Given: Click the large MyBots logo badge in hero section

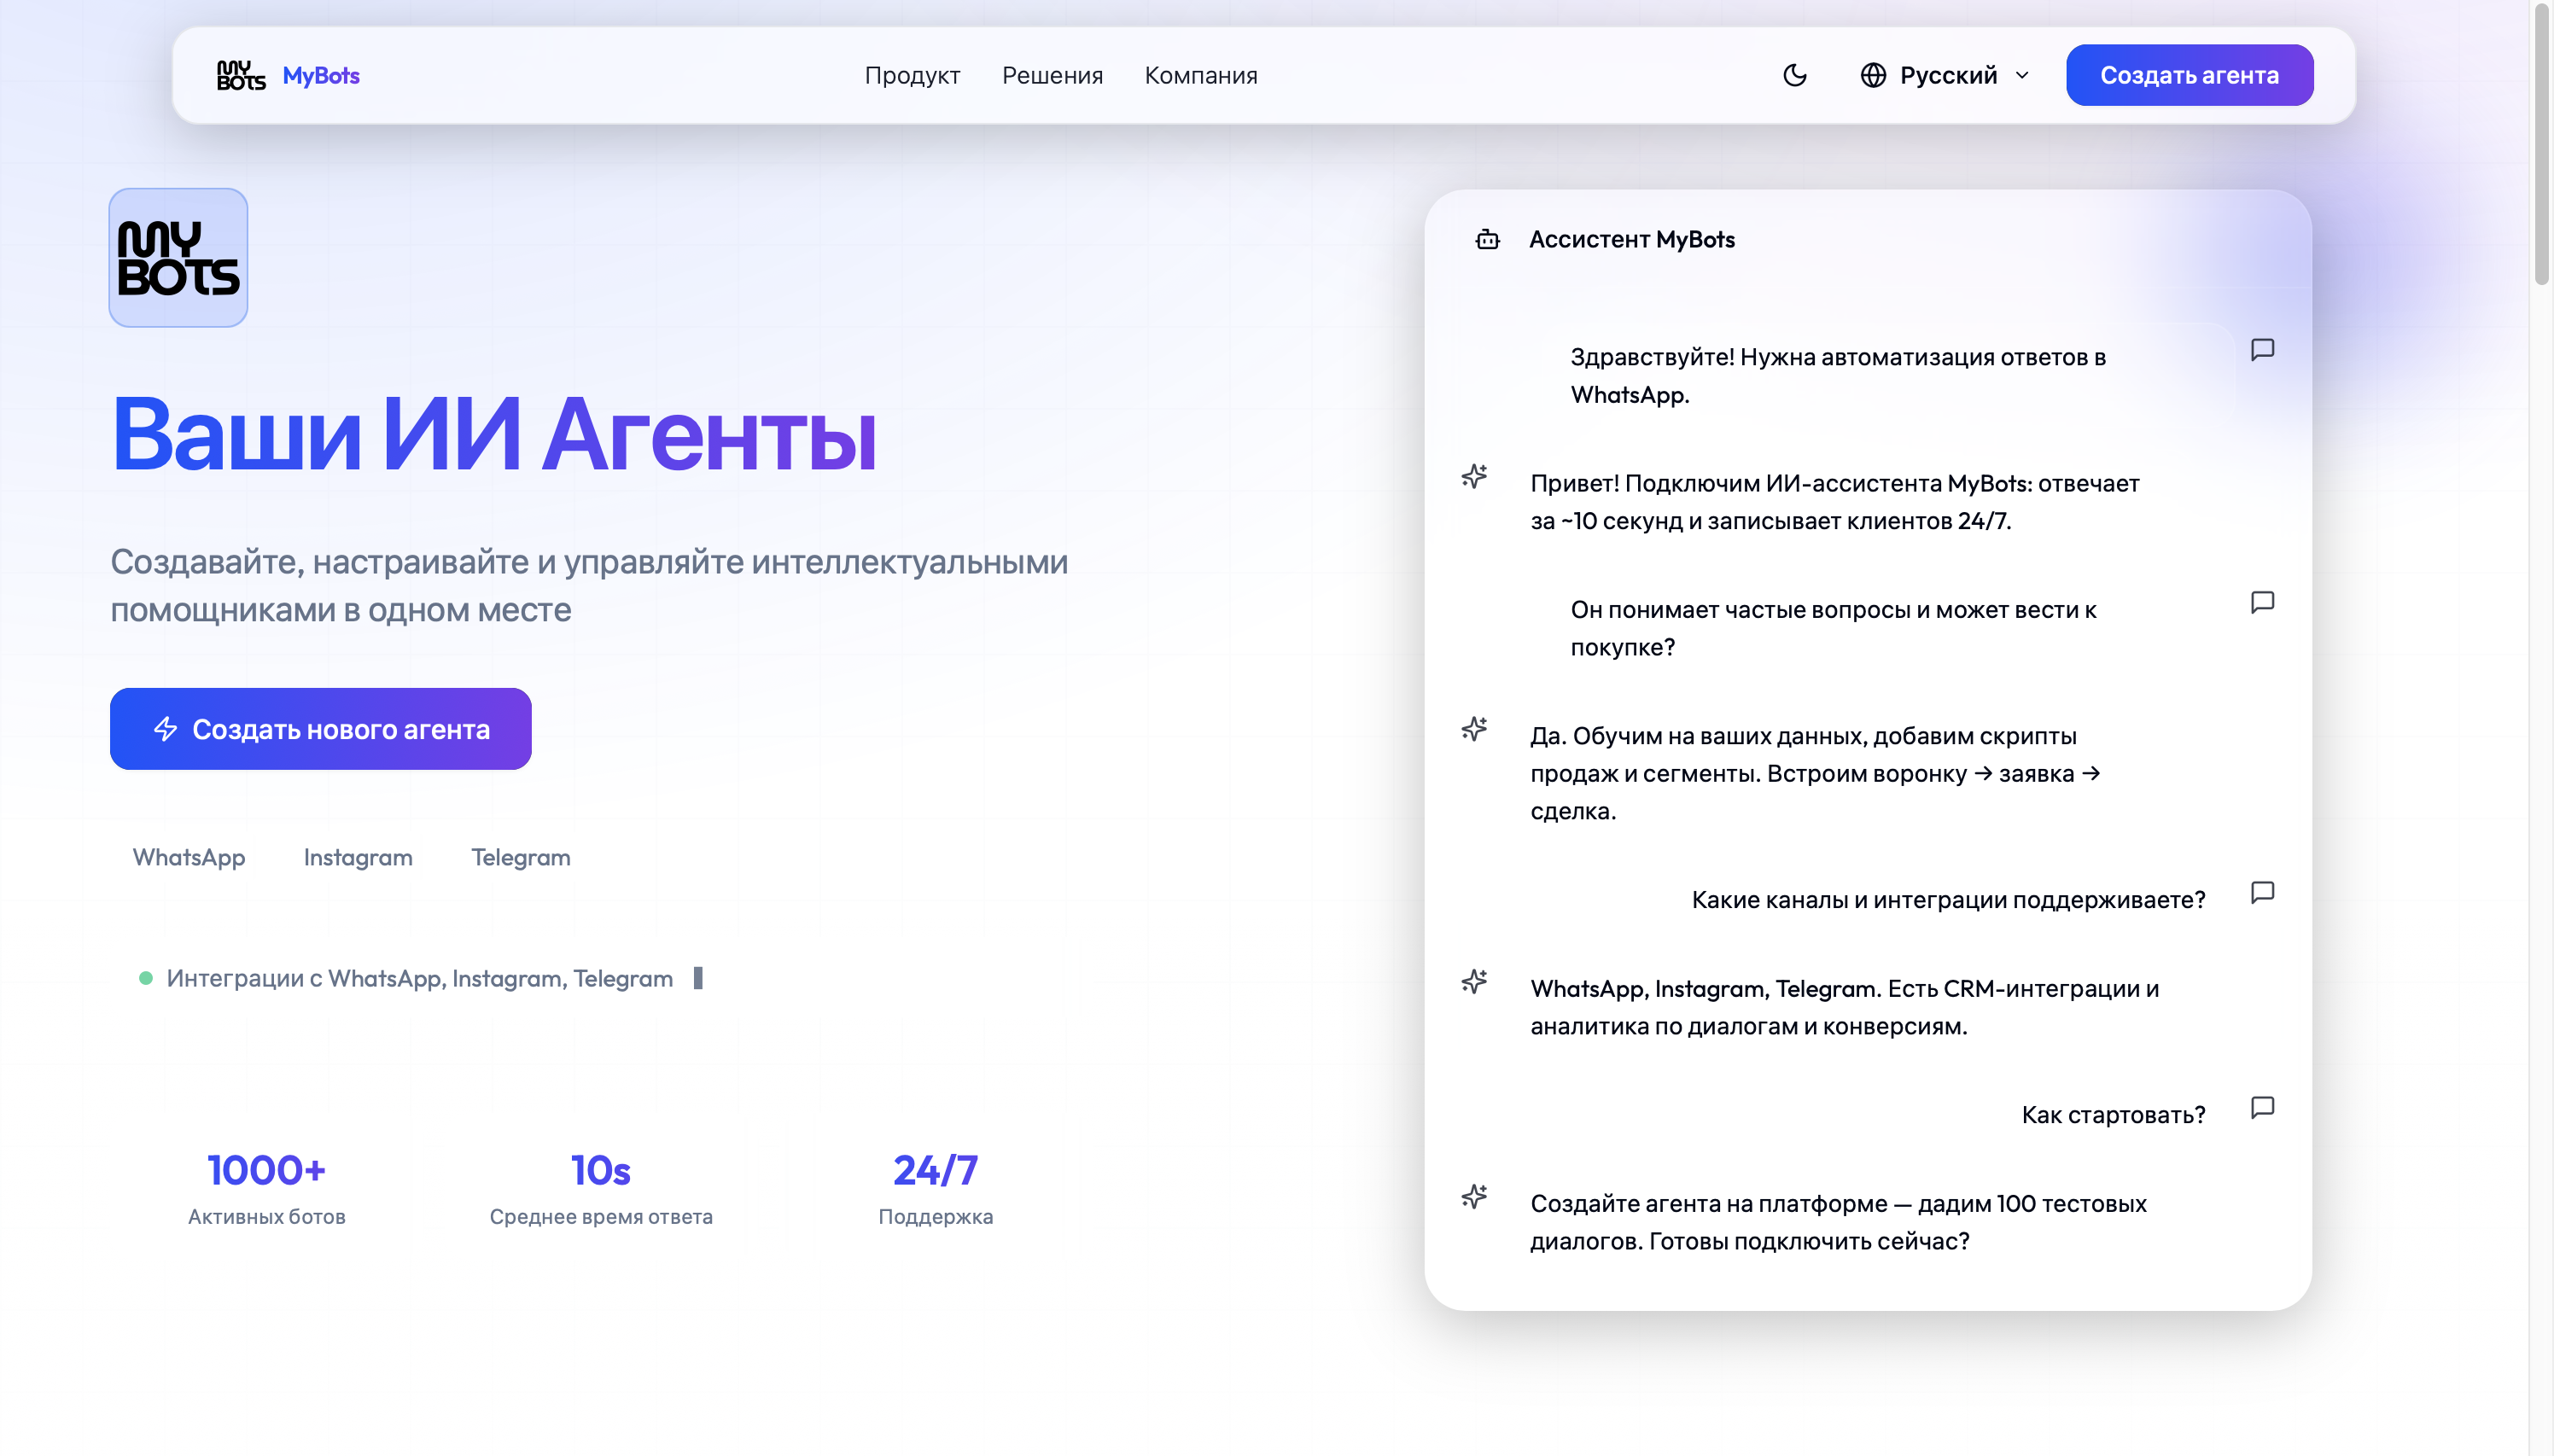Looking at the screenshot, I should pos(177,257).
